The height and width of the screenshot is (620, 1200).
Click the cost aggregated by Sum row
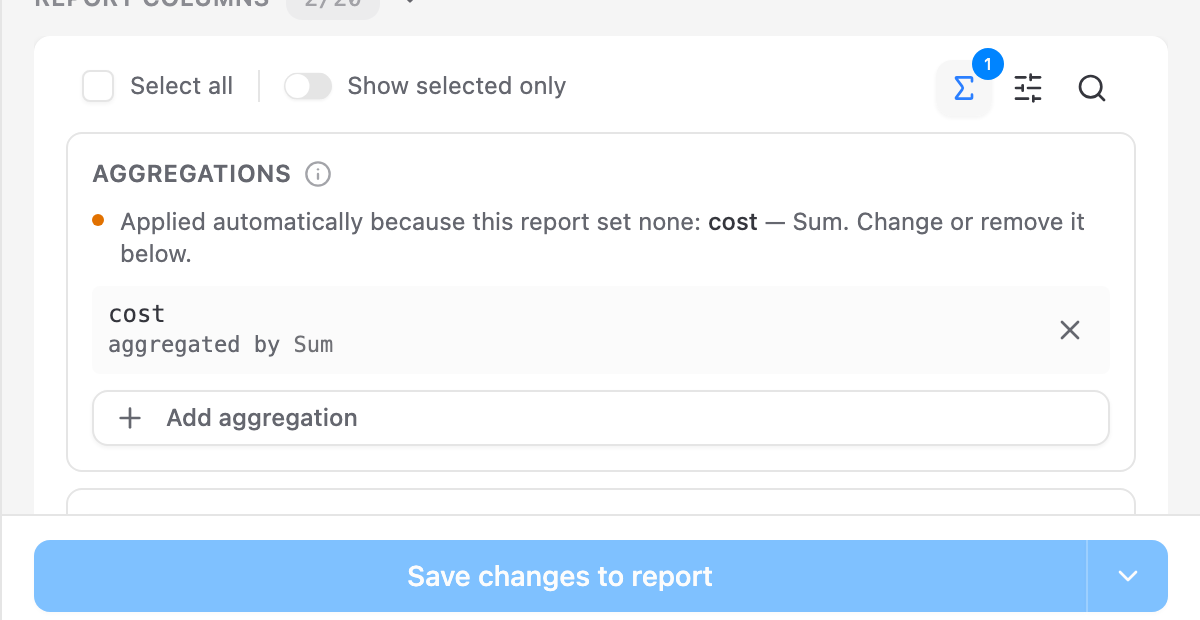pos(601,330)
